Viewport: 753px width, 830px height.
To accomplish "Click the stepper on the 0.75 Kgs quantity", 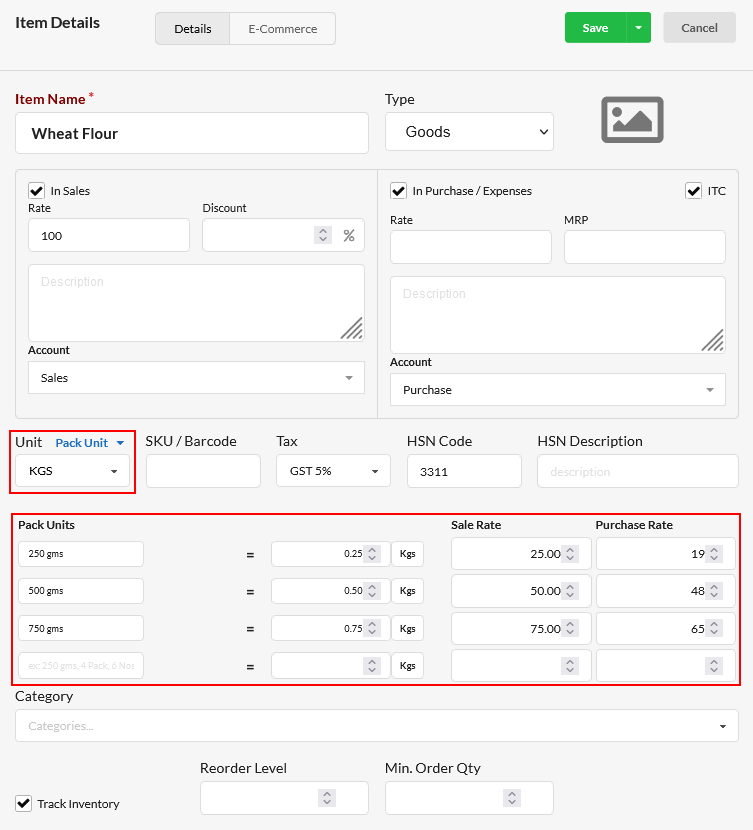I will (372, 628).
